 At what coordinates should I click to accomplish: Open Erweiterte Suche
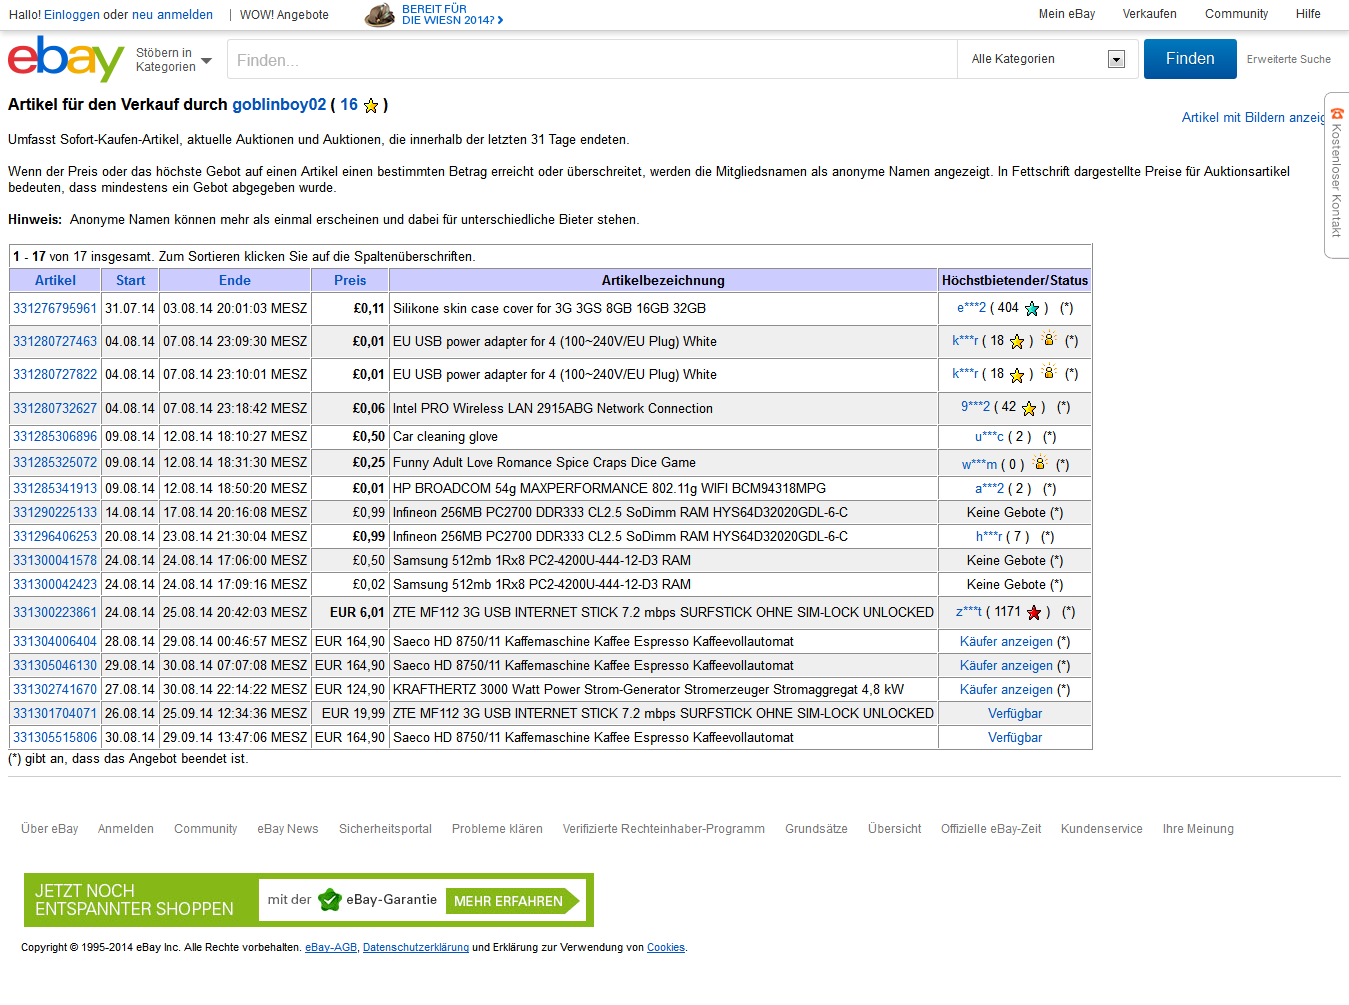(x=1288, y=60)
